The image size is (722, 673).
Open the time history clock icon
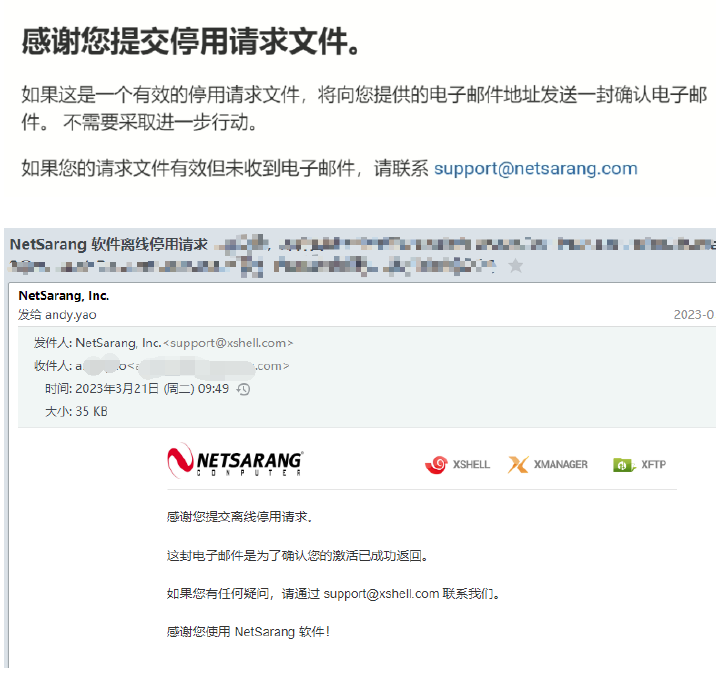(x=243, y=389)
